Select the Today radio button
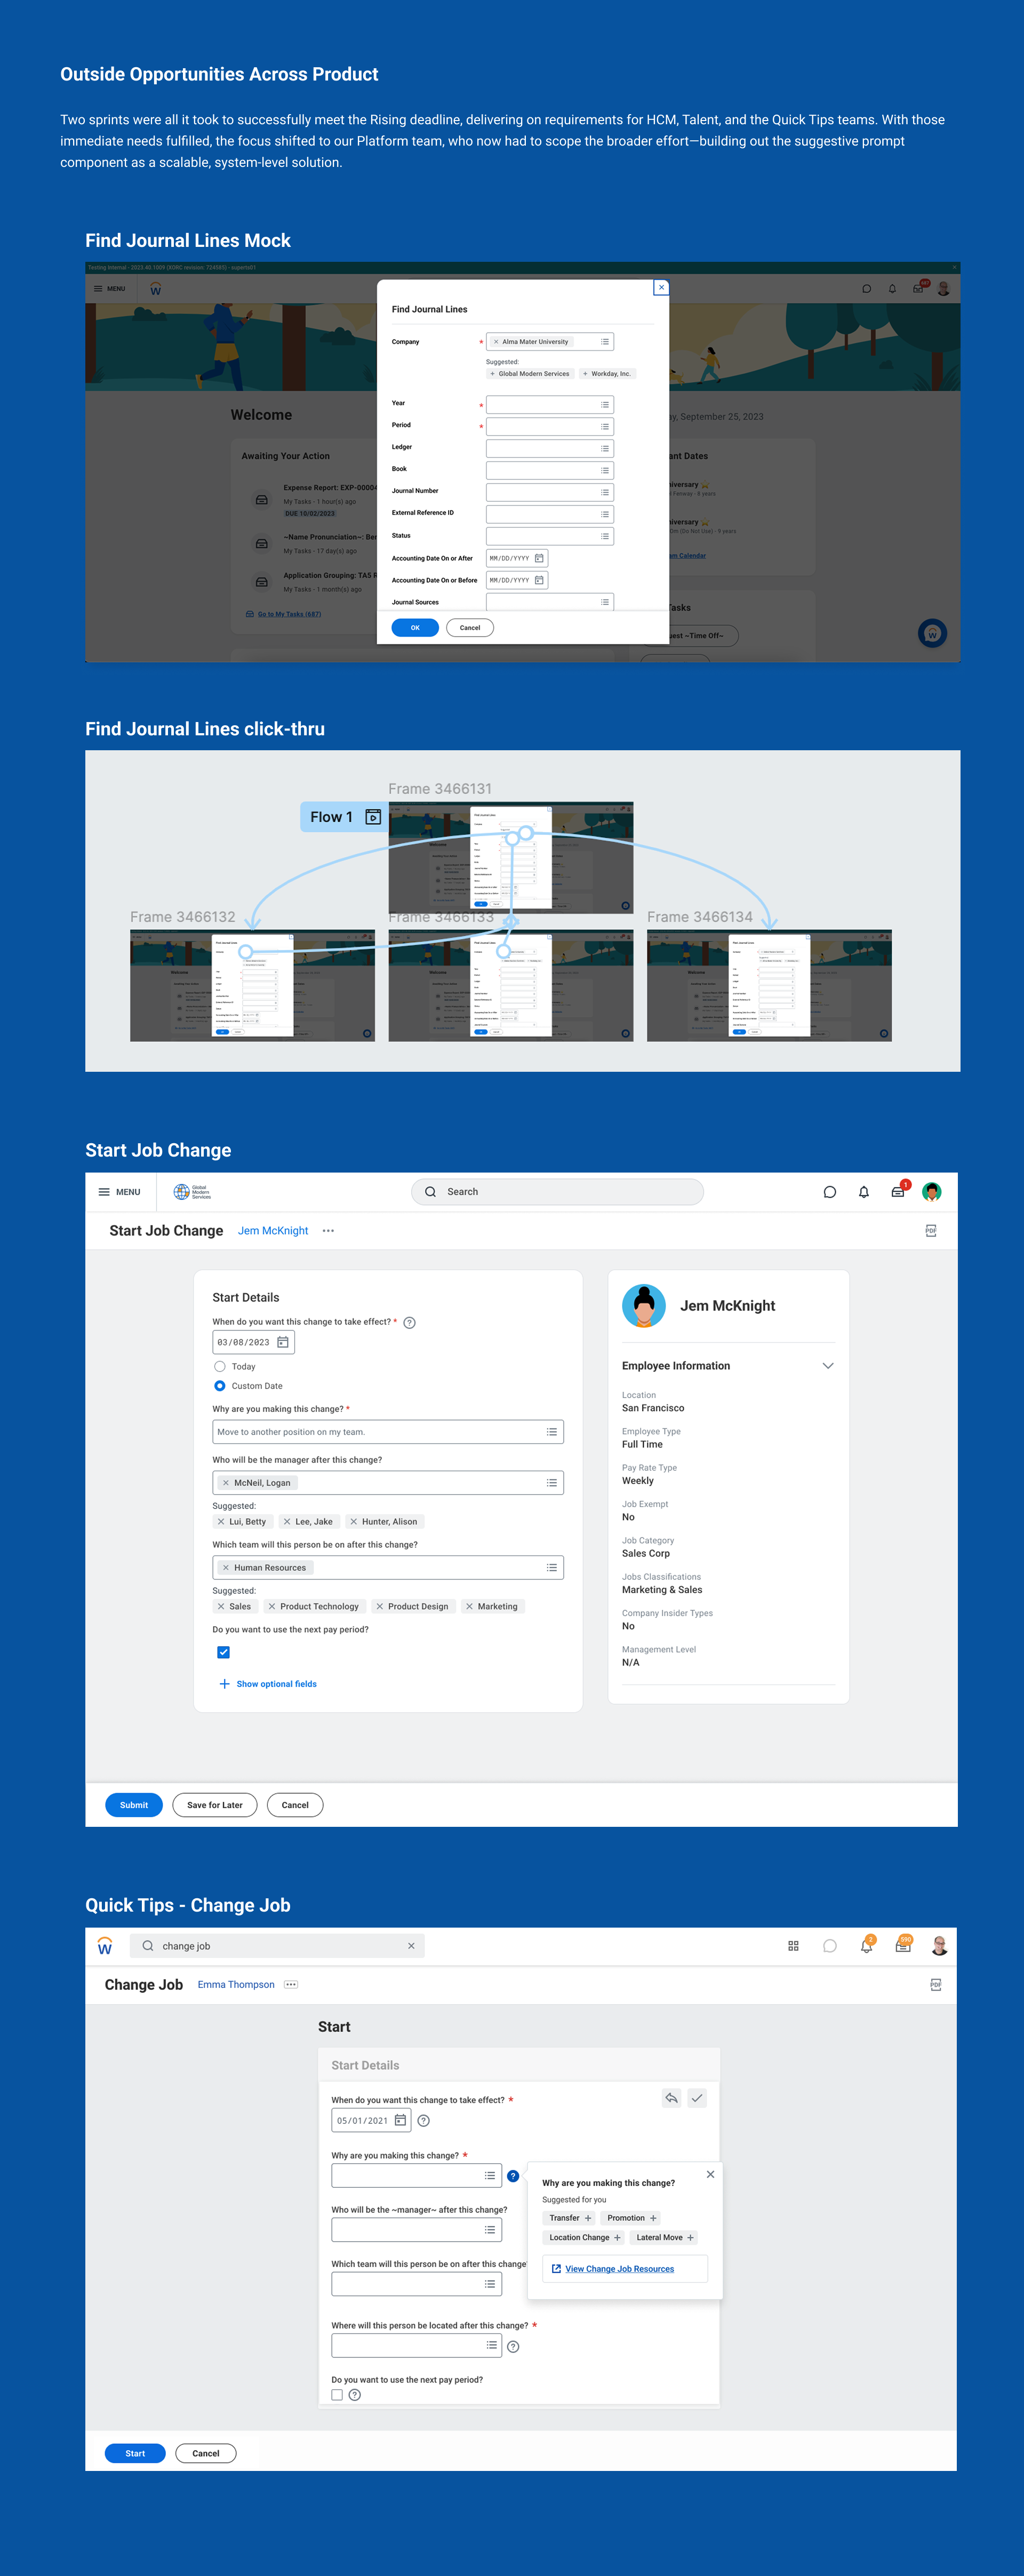Screen dimensions: 1024x2576 pyautogui.click(x=220, y=1366)
